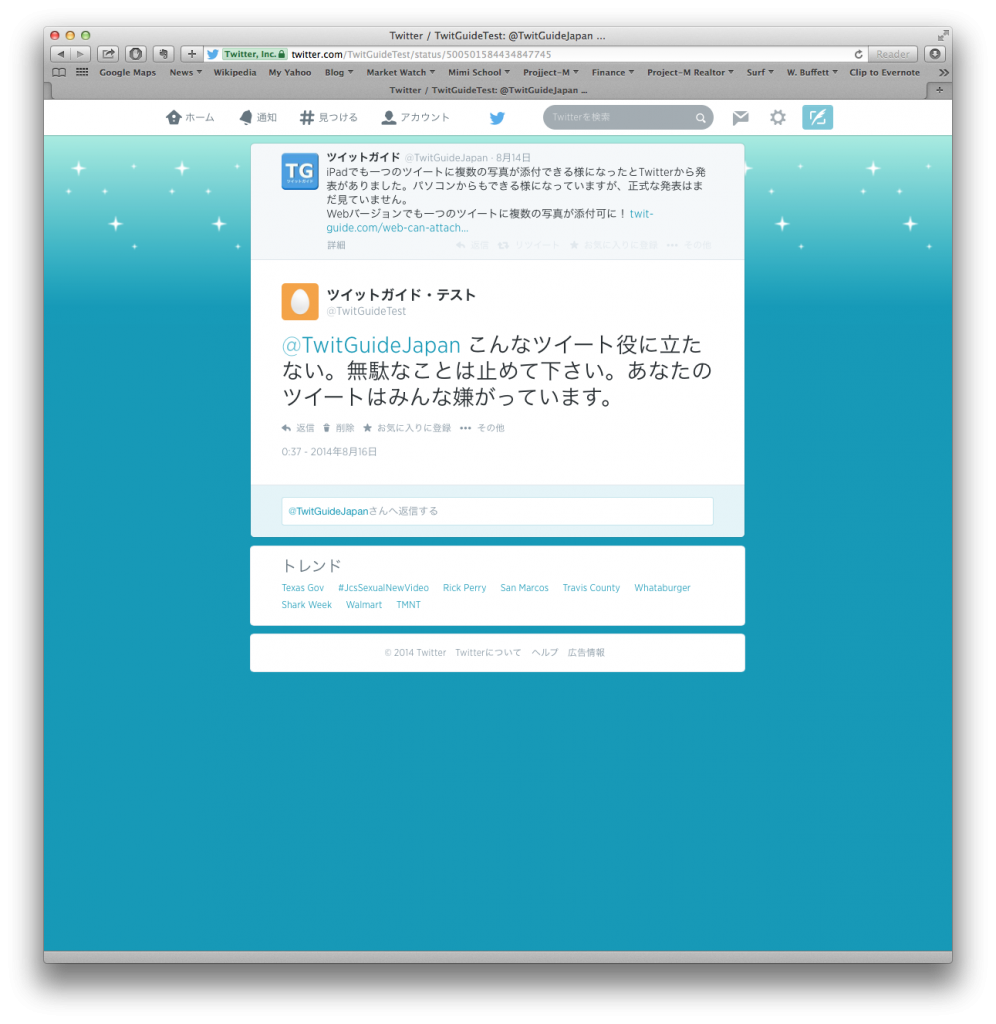Open the egg avatar of TwitGuideTest

(300, 302)
